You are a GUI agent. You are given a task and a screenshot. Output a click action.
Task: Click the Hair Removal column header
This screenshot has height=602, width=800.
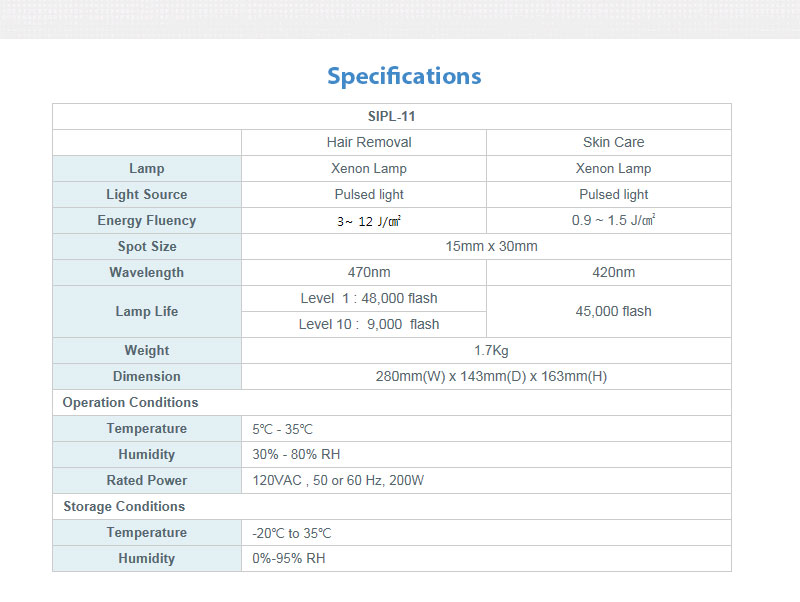(369, 142)
